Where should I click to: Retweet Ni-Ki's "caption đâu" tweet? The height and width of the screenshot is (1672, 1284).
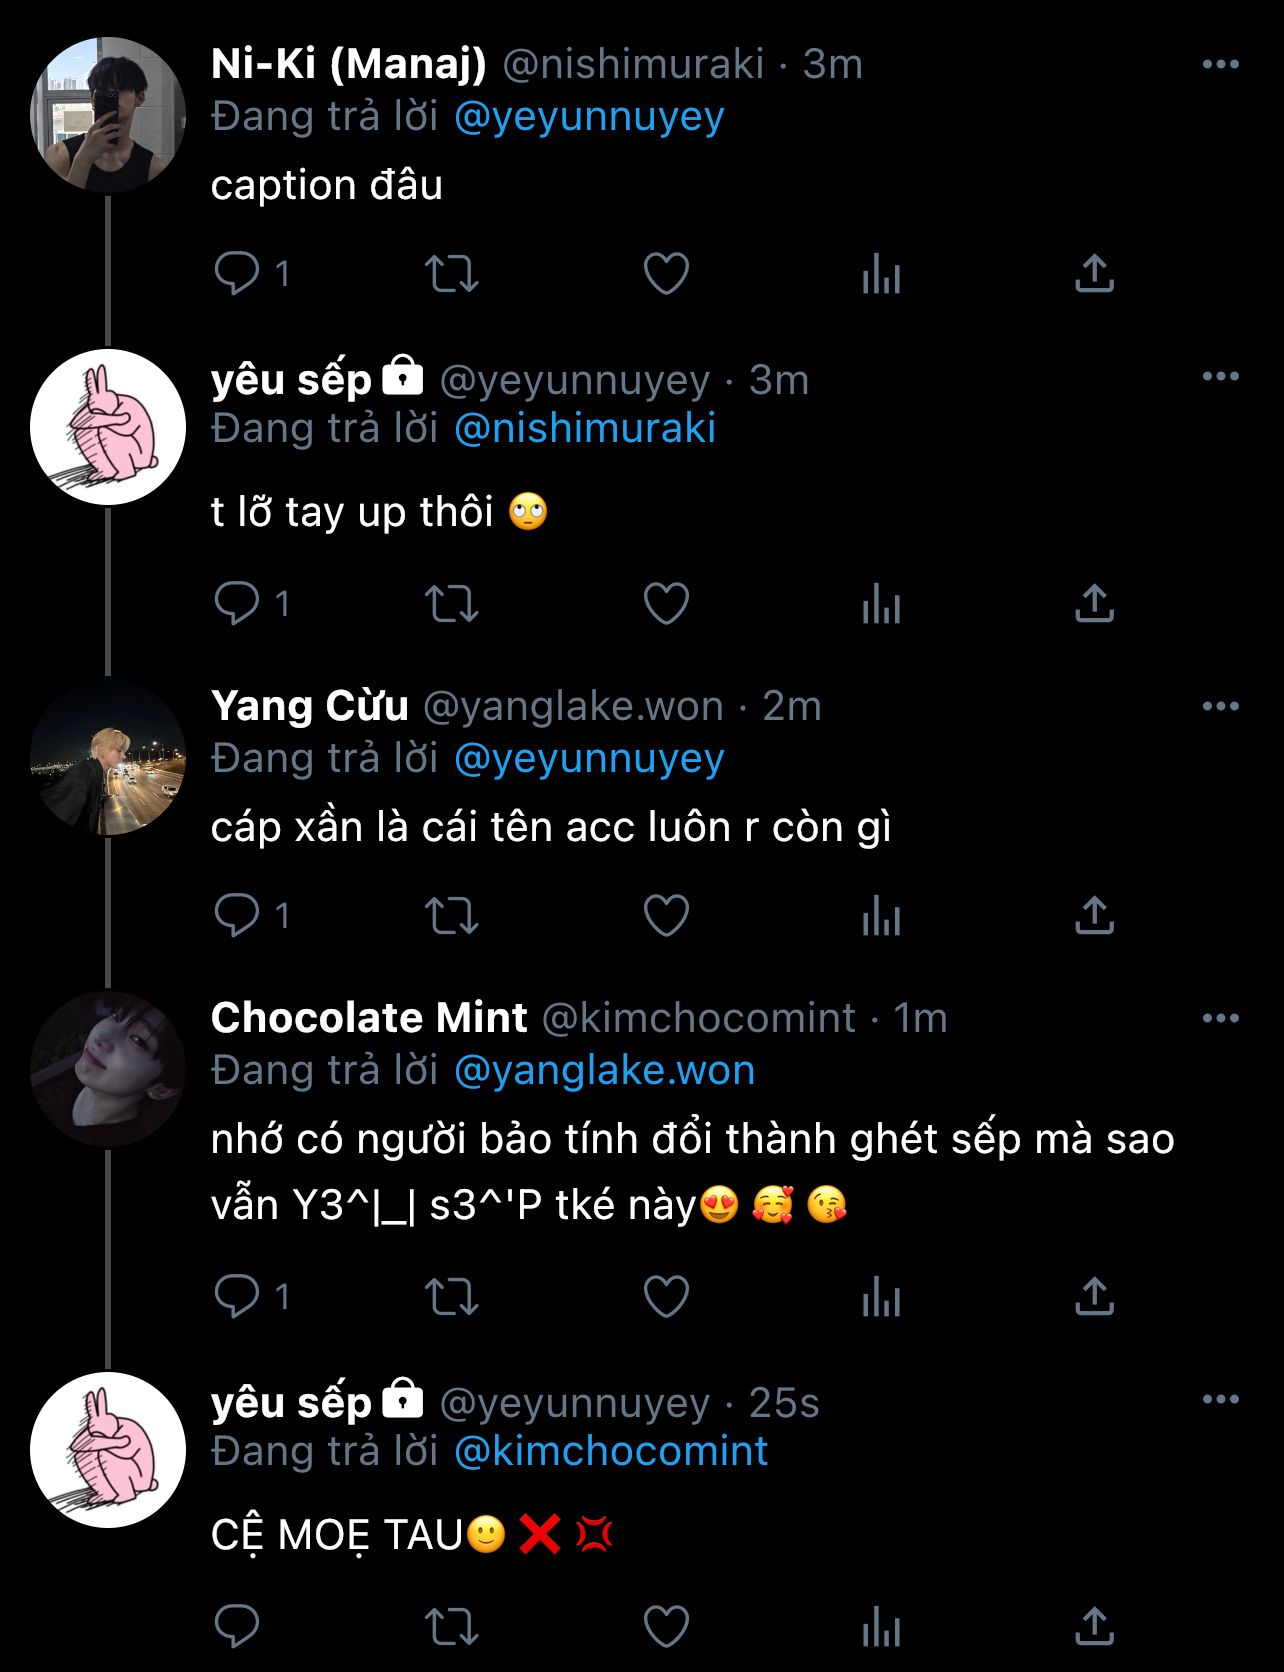tap(452, 273)
